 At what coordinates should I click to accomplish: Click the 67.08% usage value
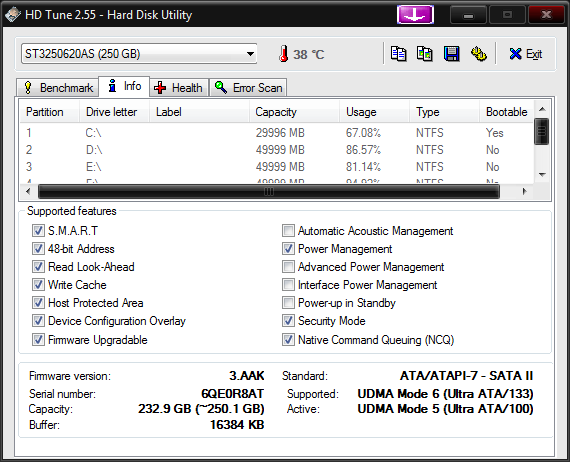tap(363, 133)
